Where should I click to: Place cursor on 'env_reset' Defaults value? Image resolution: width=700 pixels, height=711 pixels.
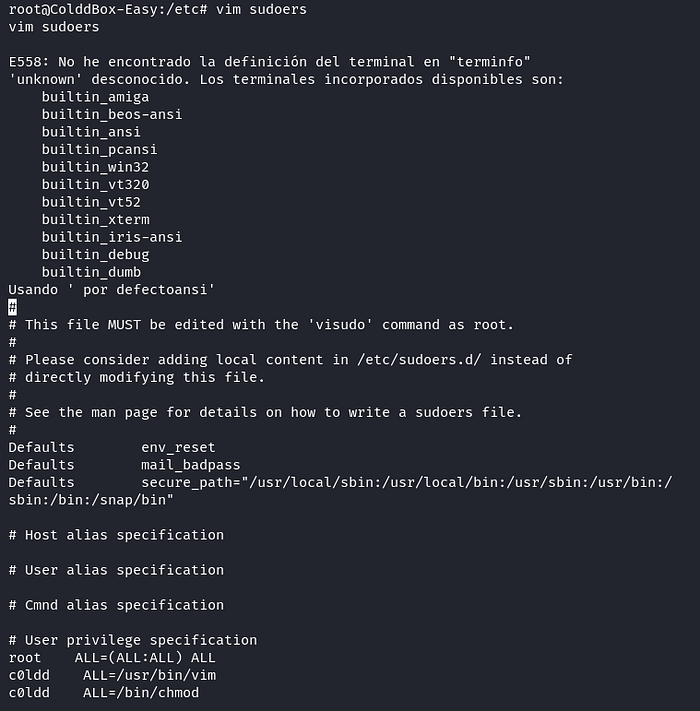(x=178, y=447)
